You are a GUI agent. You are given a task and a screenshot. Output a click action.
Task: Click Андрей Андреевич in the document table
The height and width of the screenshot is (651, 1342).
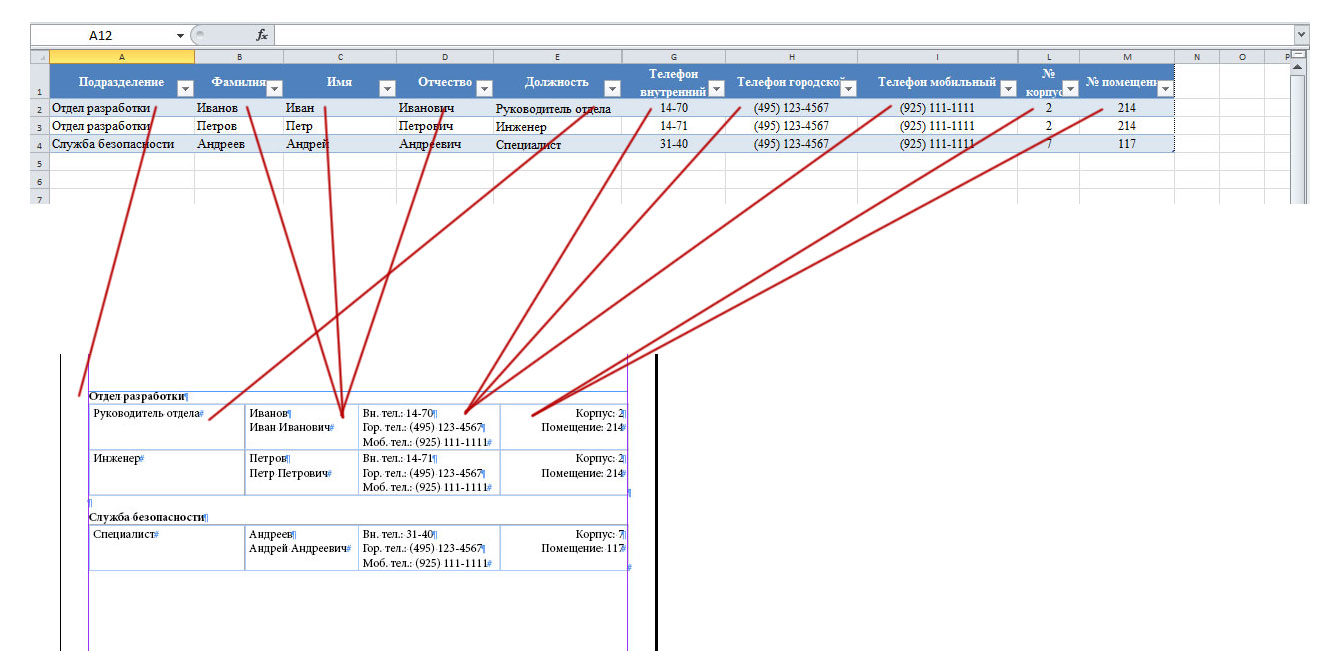[x=298, y=548]
